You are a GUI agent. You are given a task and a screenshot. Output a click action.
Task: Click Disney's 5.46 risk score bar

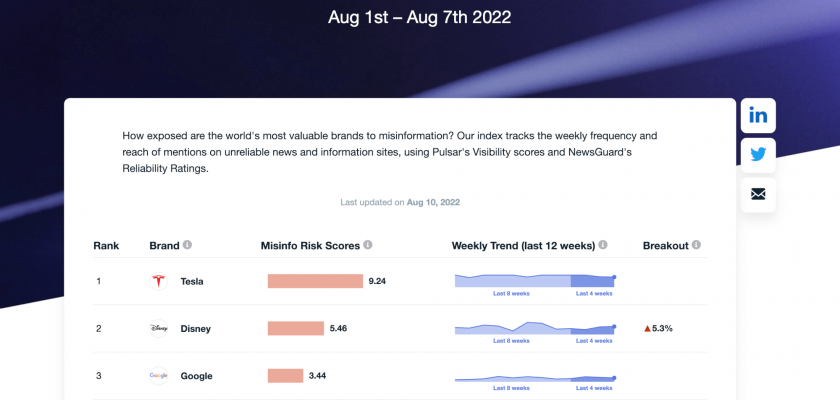coord(296,328)
